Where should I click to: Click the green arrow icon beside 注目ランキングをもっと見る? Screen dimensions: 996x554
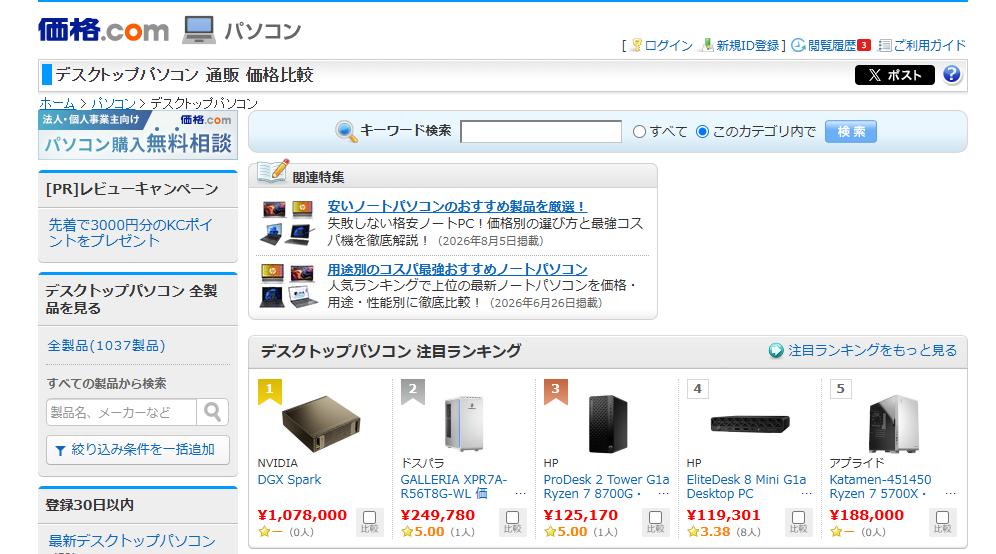pyautogui.click(x=776, y=351)
